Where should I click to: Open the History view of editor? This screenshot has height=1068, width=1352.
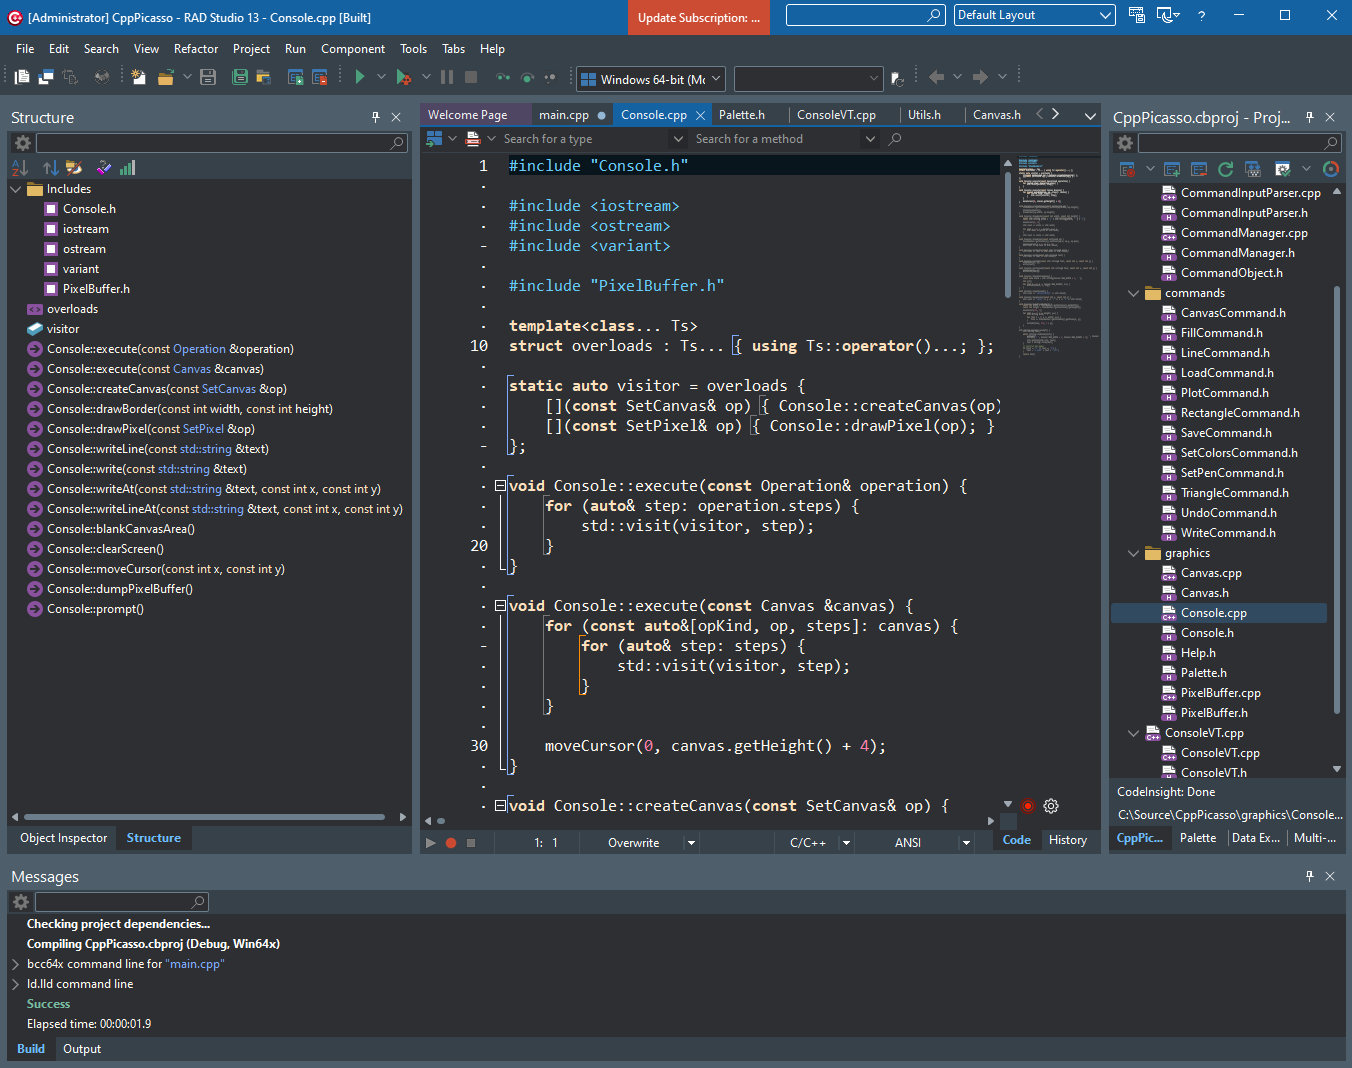point(1068,840)
